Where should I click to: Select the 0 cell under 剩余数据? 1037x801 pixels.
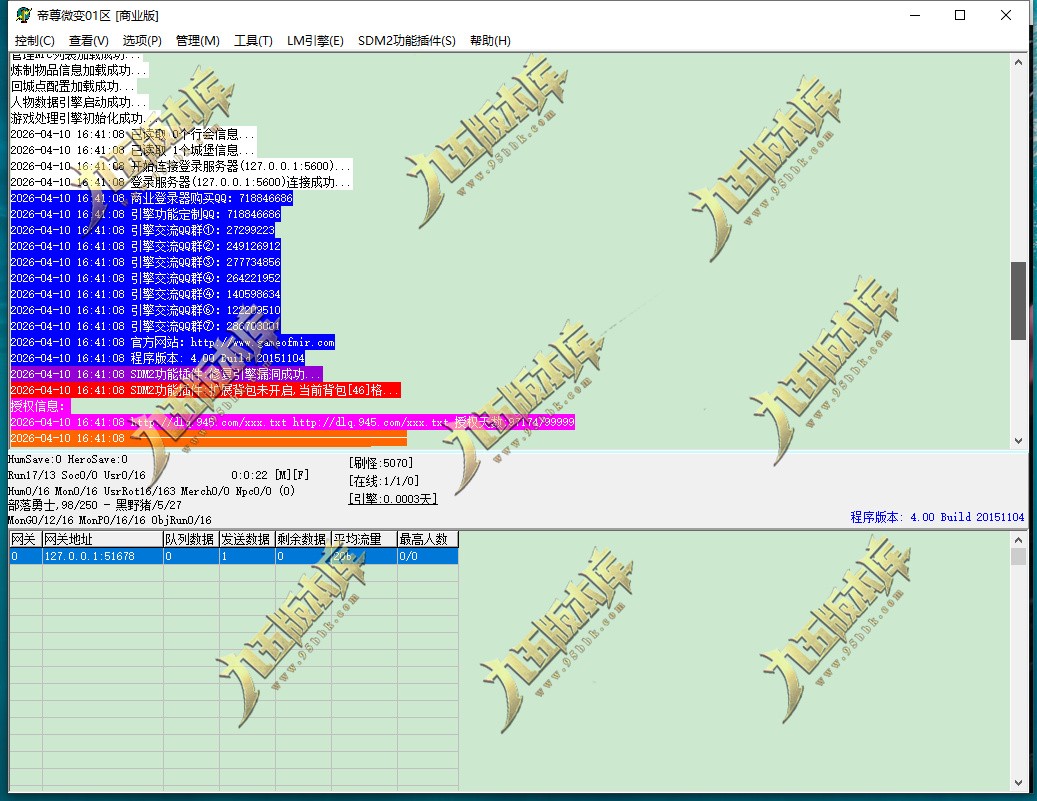(303, 556)
